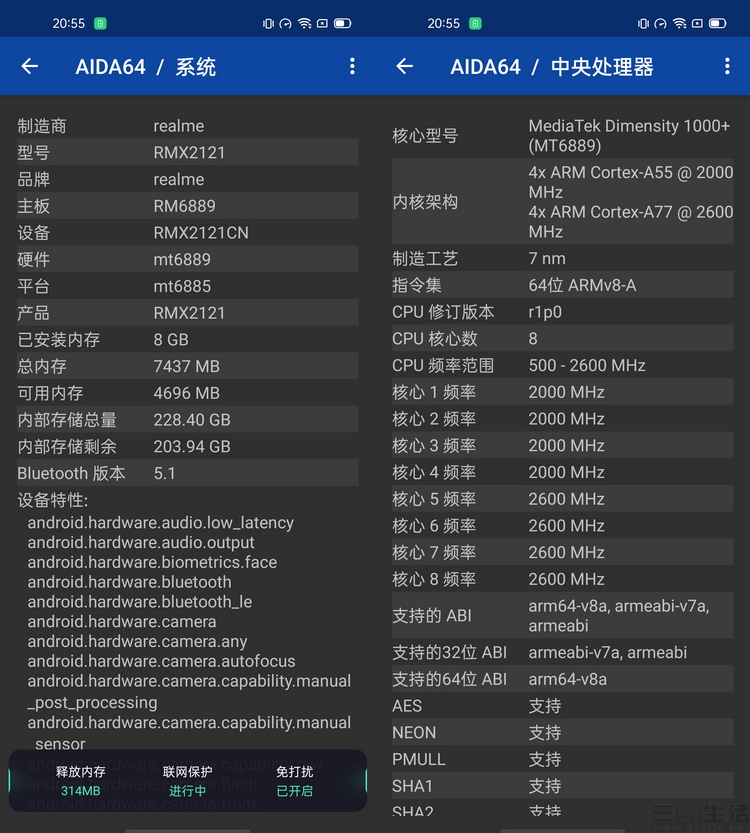Select the 内核架构 Cortex-A55/A77 row
This screenshot has height=833, width=750.
562,202
